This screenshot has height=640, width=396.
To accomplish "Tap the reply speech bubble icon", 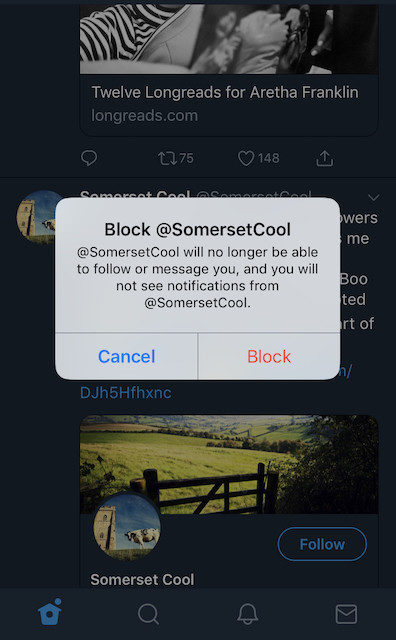I will click(x=89, y=158).
